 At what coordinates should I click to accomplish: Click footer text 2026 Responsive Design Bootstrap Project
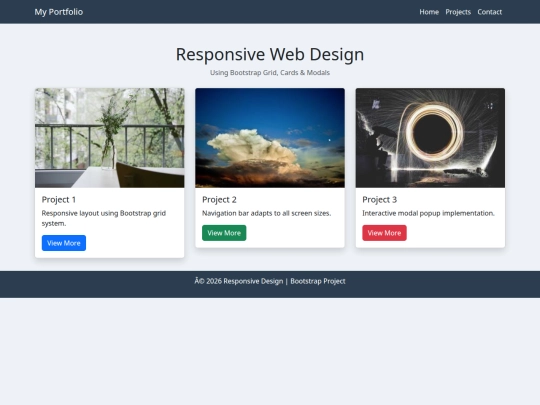pyautogui.click(x=270, y=281)
